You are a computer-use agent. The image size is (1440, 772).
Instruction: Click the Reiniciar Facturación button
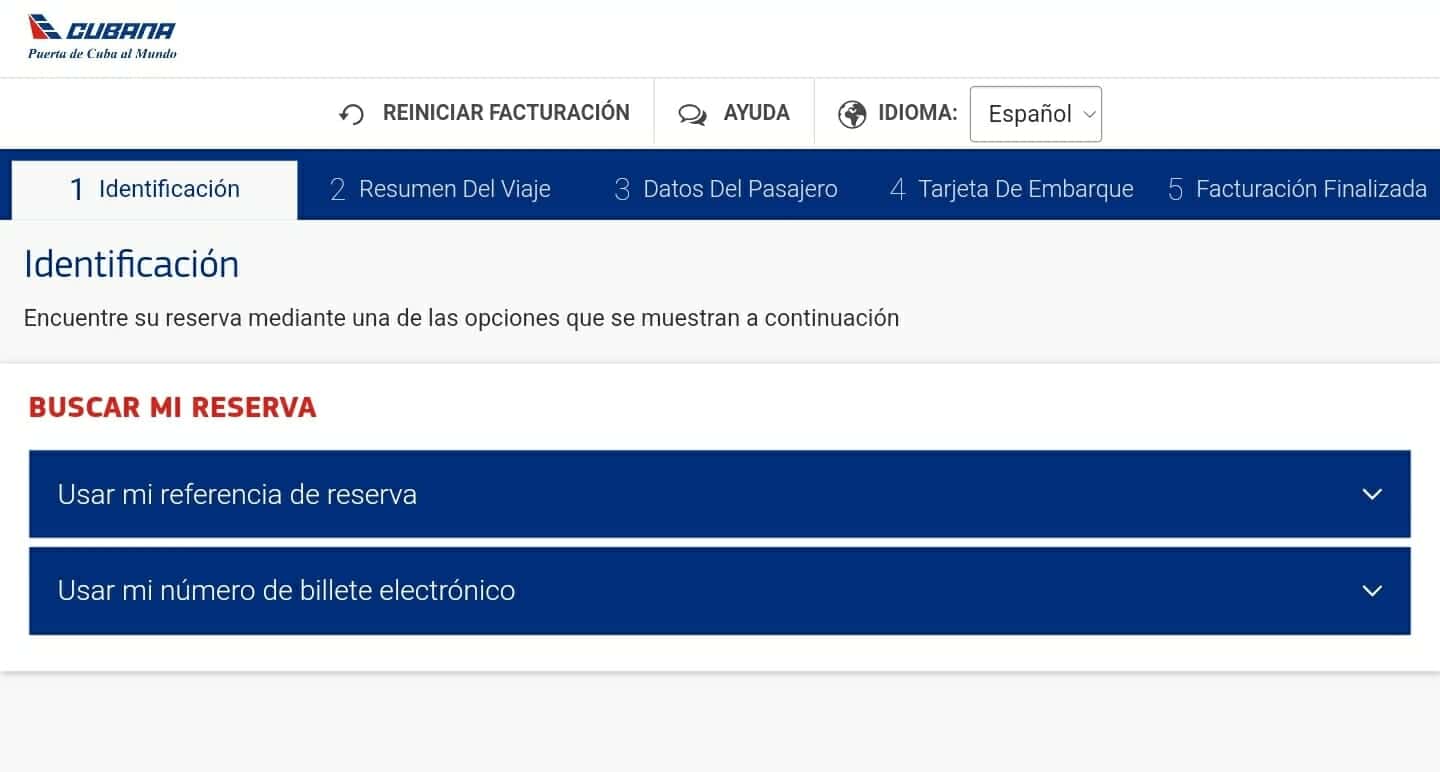484,113
